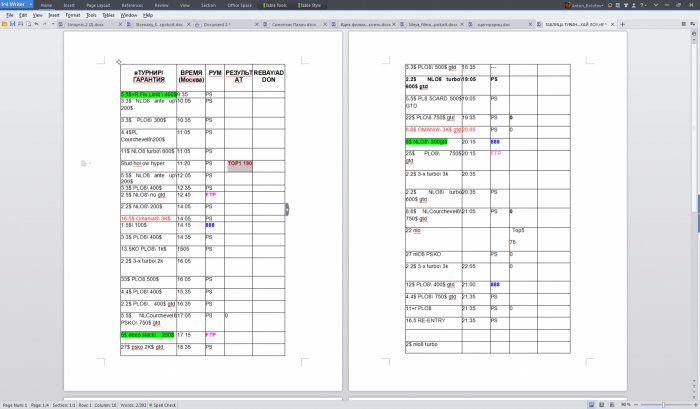Close the first .docx document tab
700x409 pixels.
[120, 25]
